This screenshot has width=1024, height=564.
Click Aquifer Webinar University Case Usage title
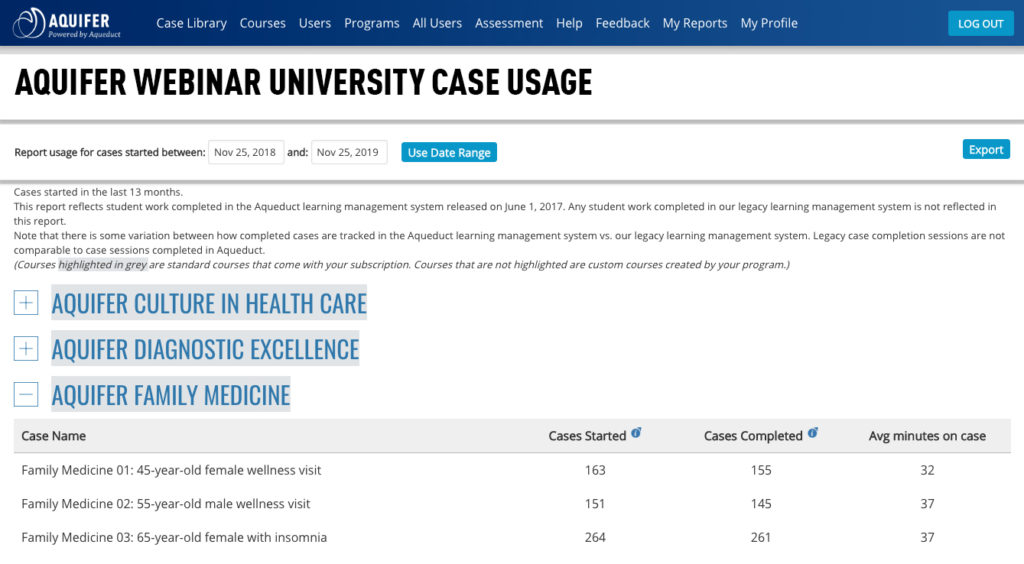tap(303, 82)
